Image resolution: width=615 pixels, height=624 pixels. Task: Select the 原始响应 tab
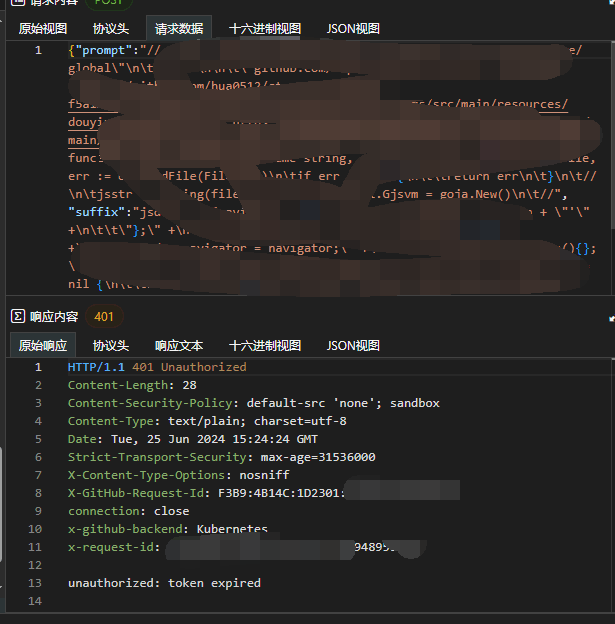click(x=43, y=345)
